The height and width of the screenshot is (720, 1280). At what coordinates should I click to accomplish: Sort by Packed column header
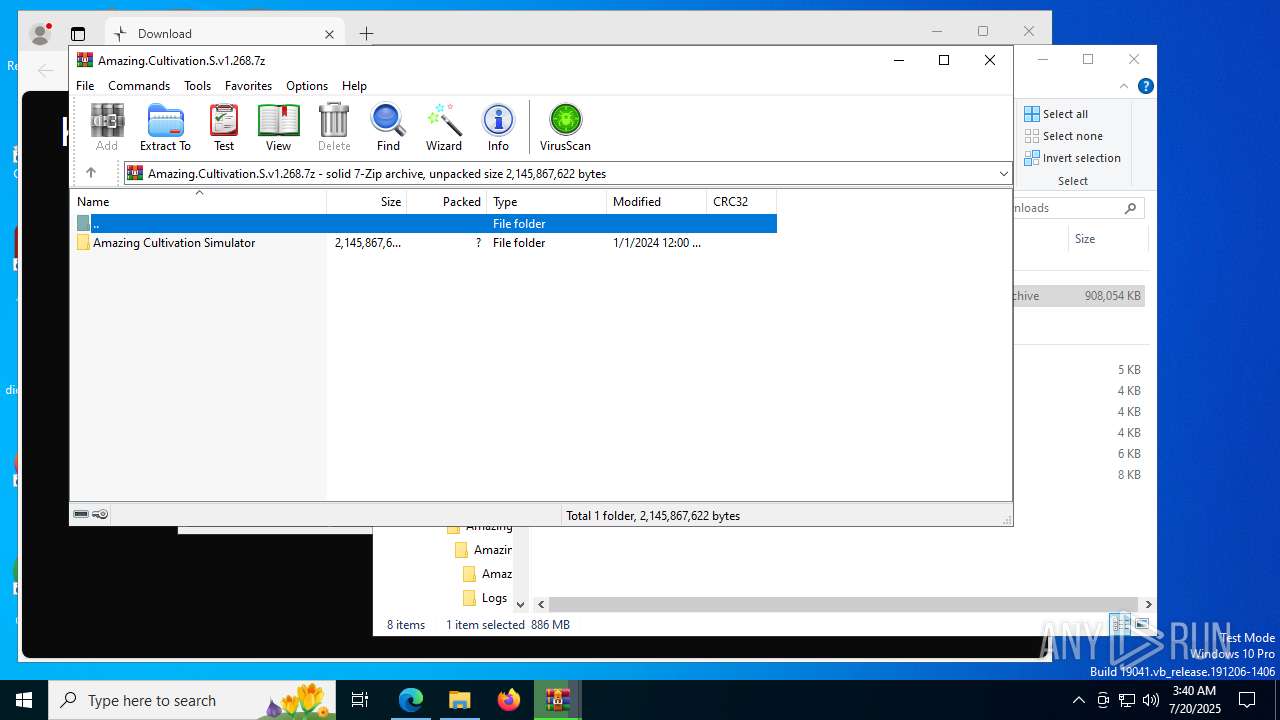[x=446, y=201]
